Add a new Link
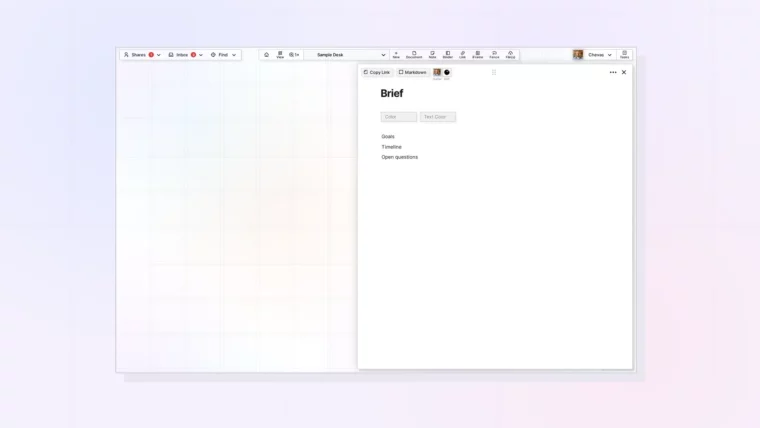Screen dimensions: 760x428 (462, 55)
